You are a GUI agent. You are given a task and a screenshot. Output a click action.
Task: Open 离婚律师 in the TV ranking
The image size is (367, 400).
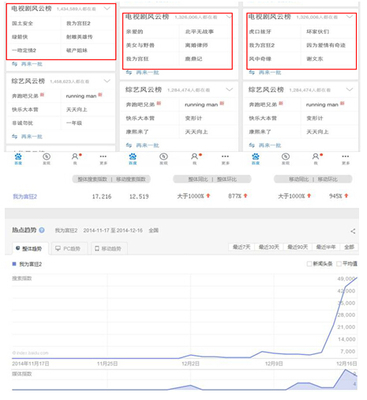pyautogui.click(x=196, y=45)
